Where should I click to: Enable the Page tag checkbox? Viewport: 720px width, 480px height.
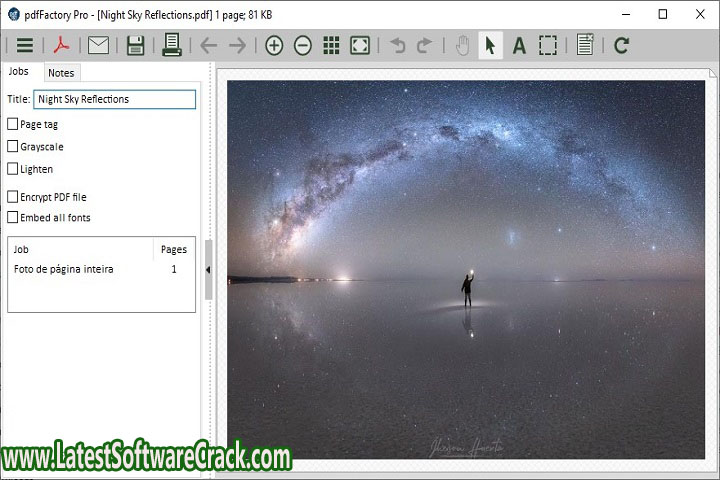click(x=13, y=124)
